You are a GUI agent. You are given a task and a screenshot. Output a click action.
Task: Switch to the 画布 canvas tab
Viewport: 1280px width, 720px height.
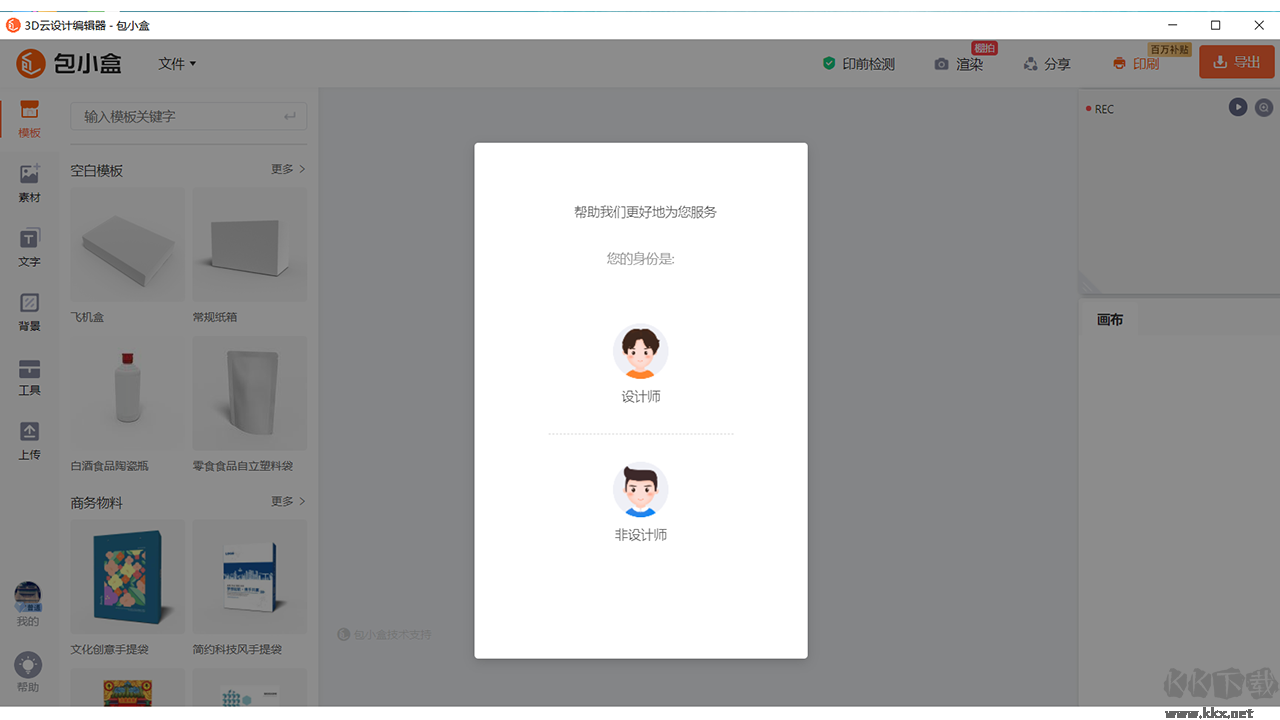pos(1110,320)
